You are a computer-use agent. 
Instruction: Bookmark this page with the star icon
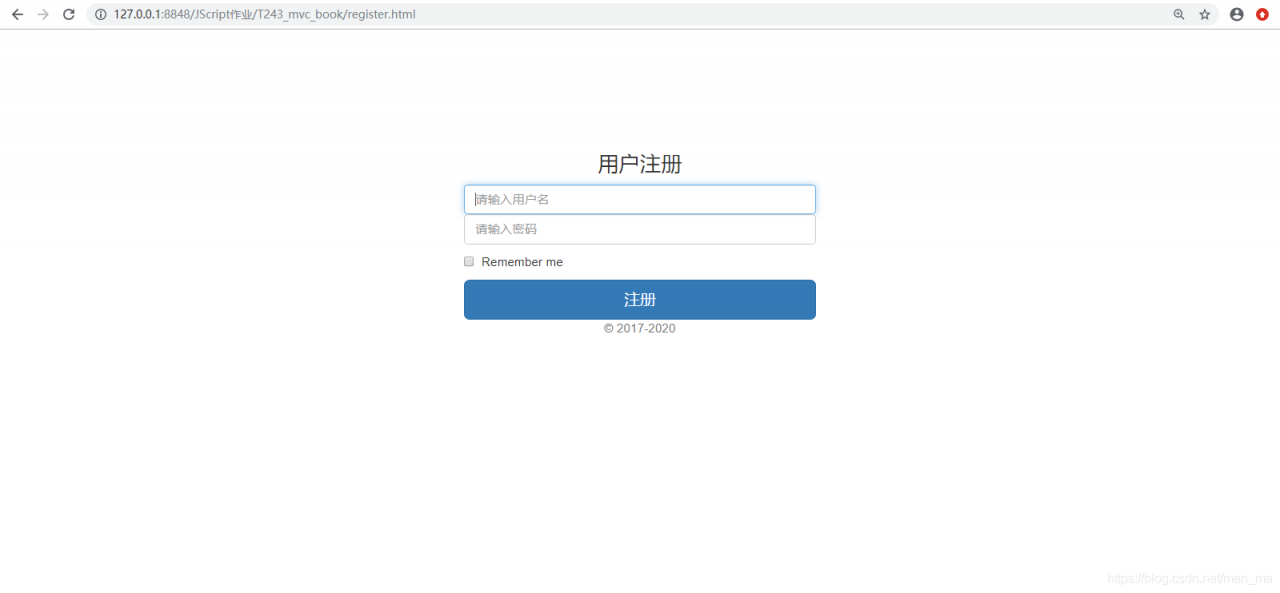point(1205,15)
